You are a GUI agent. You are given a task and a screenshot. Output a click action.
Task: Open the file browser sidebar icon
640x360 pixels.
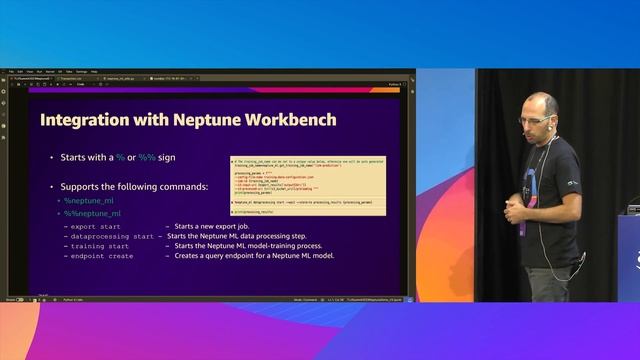tap(3, 80)
